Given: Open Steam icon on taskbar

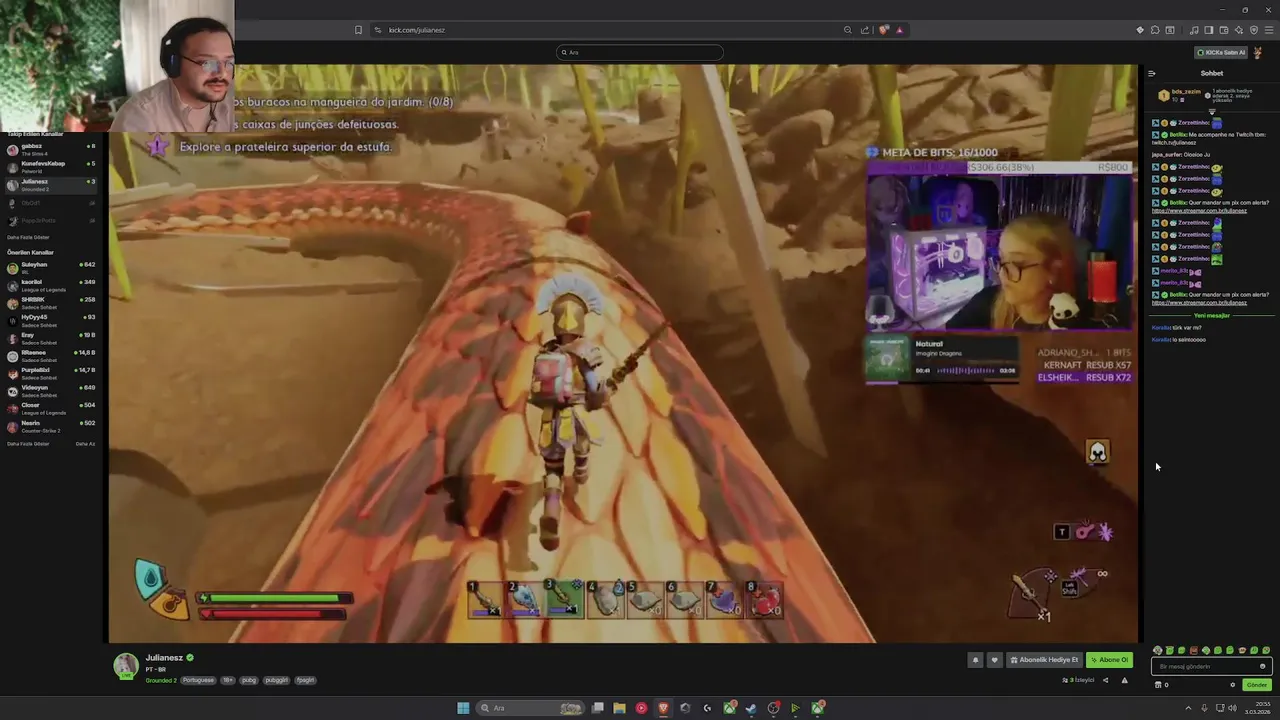Looking at the screenshot, I should click(x=751, y=708).
